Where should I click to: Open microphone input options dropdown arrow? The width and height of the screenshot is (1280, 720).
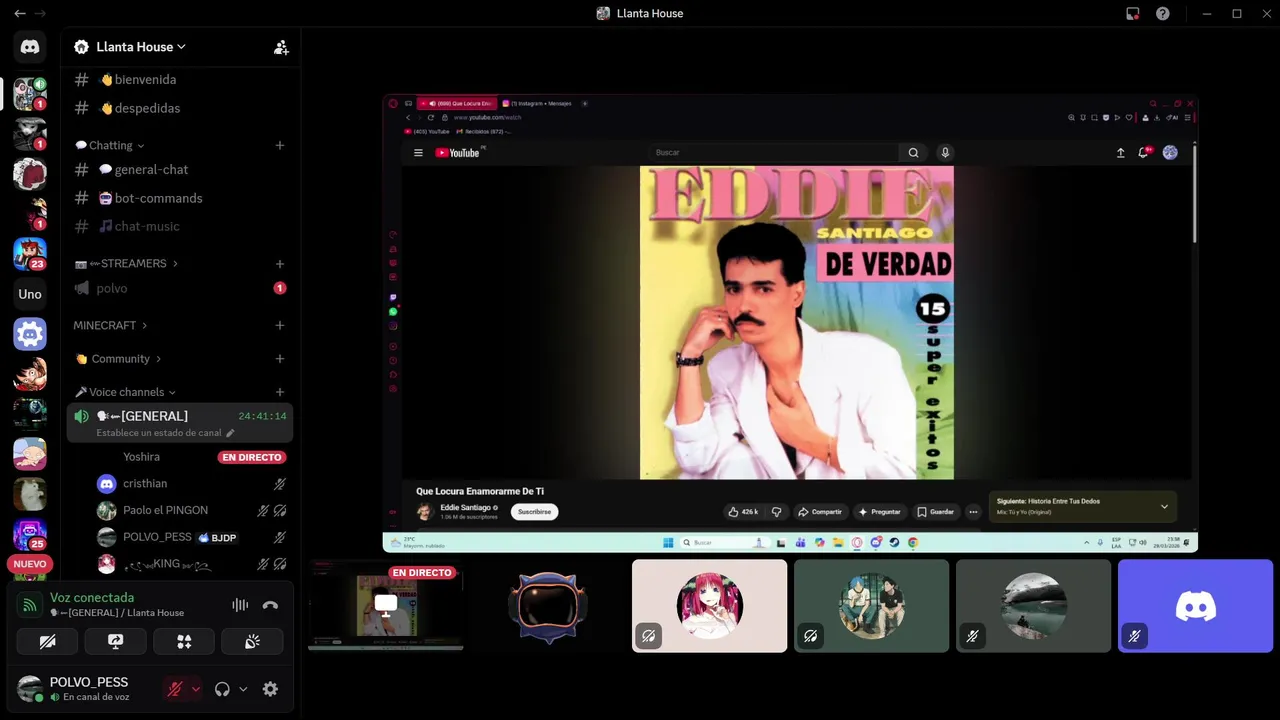click(x=196, y=689)
